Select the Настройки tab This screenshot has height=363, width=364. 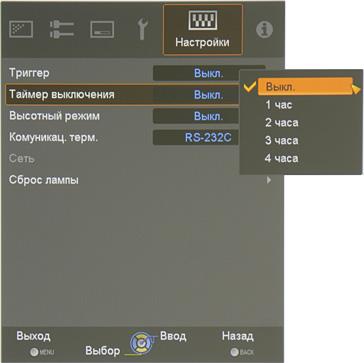[x=203, y=30]
